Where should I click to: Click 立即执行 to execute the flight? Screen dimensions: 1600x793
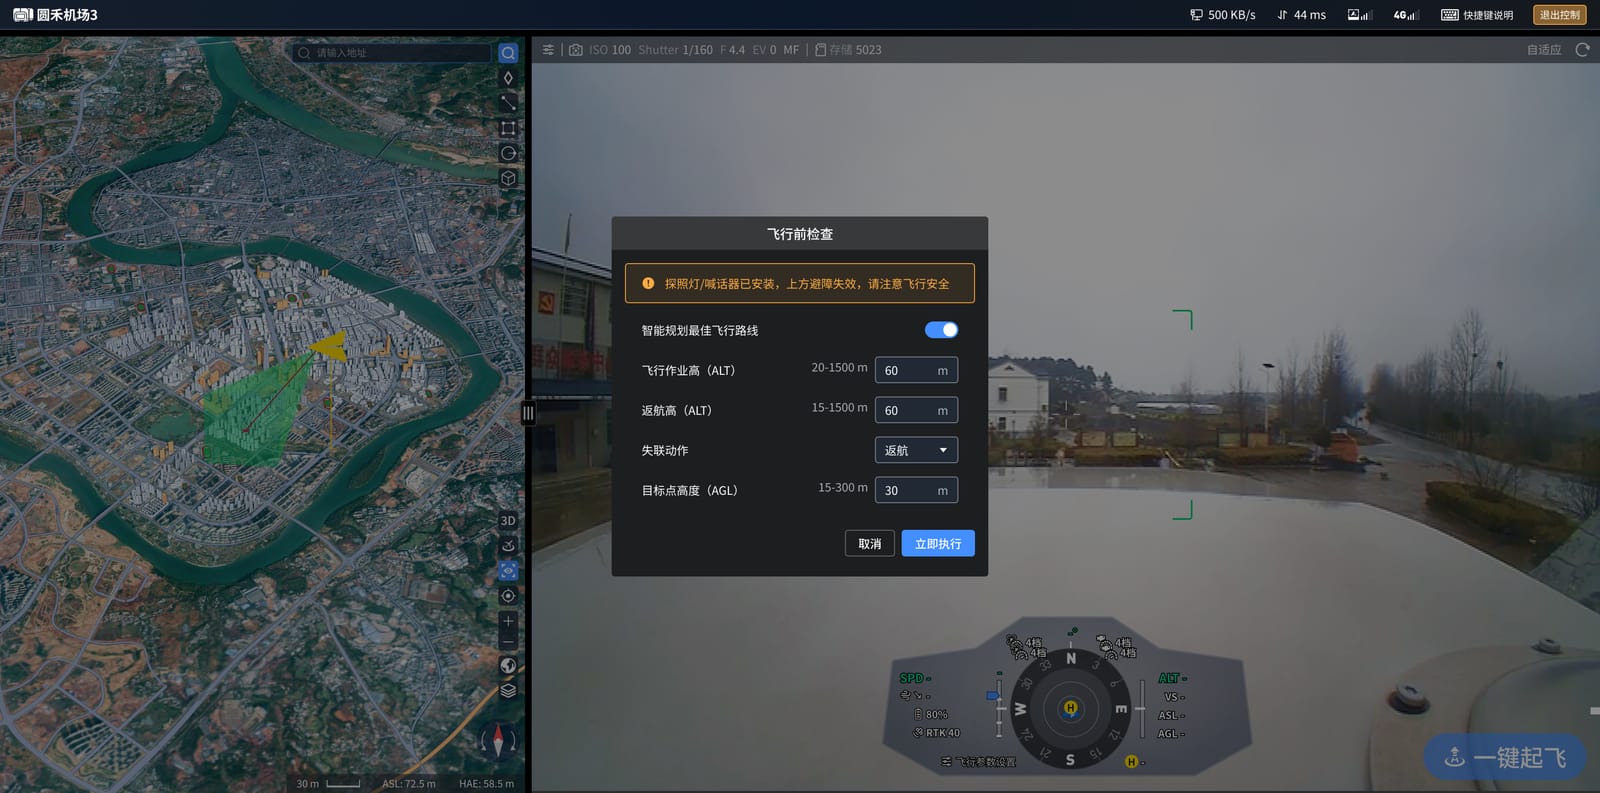938,543
